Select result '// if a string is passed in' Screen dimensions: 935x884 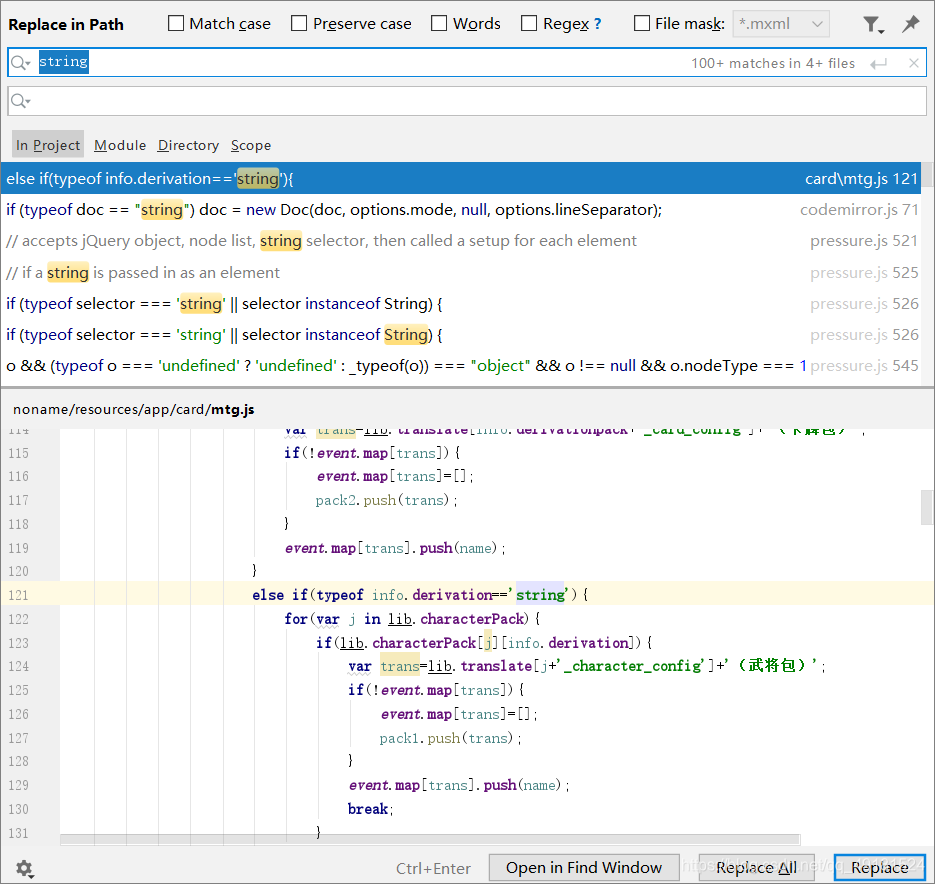[460, 273]
